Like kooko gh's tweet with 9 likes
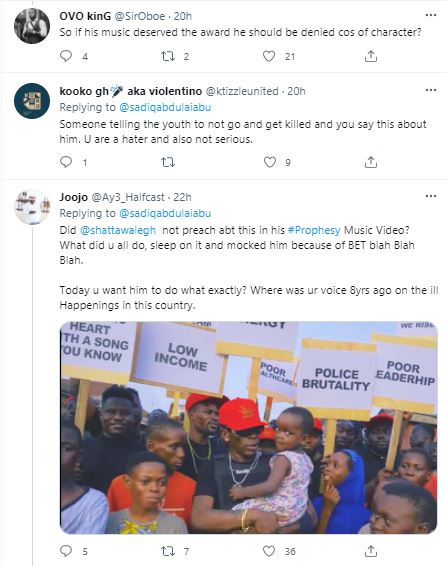Viewport: 447px width, 566px height. click(x=269, y=162)
